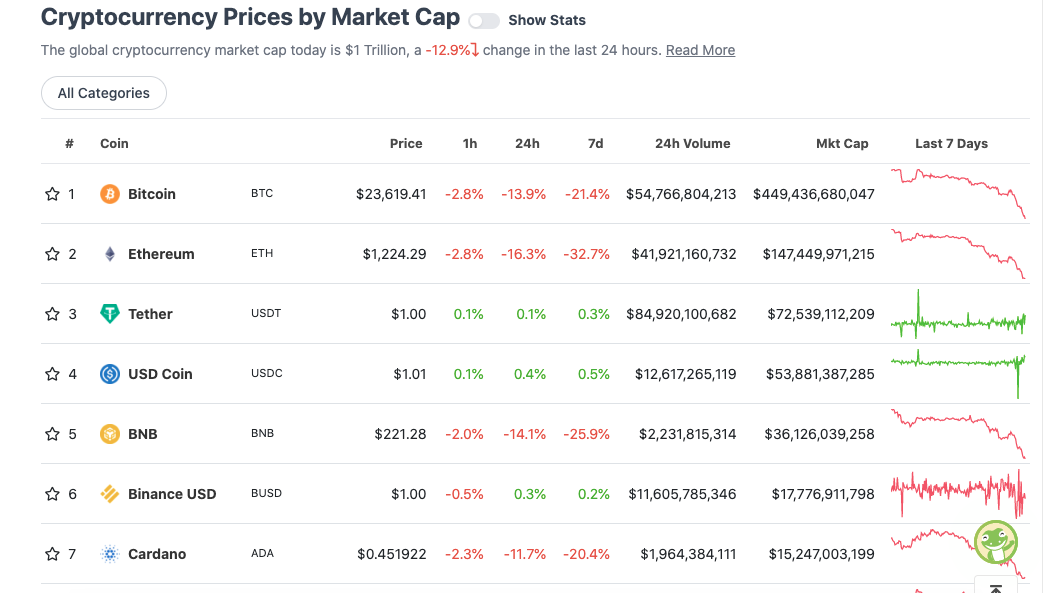Screen dimensions: 1043x593
Task: Click the USD Coin logo icon
Action: 110,373
